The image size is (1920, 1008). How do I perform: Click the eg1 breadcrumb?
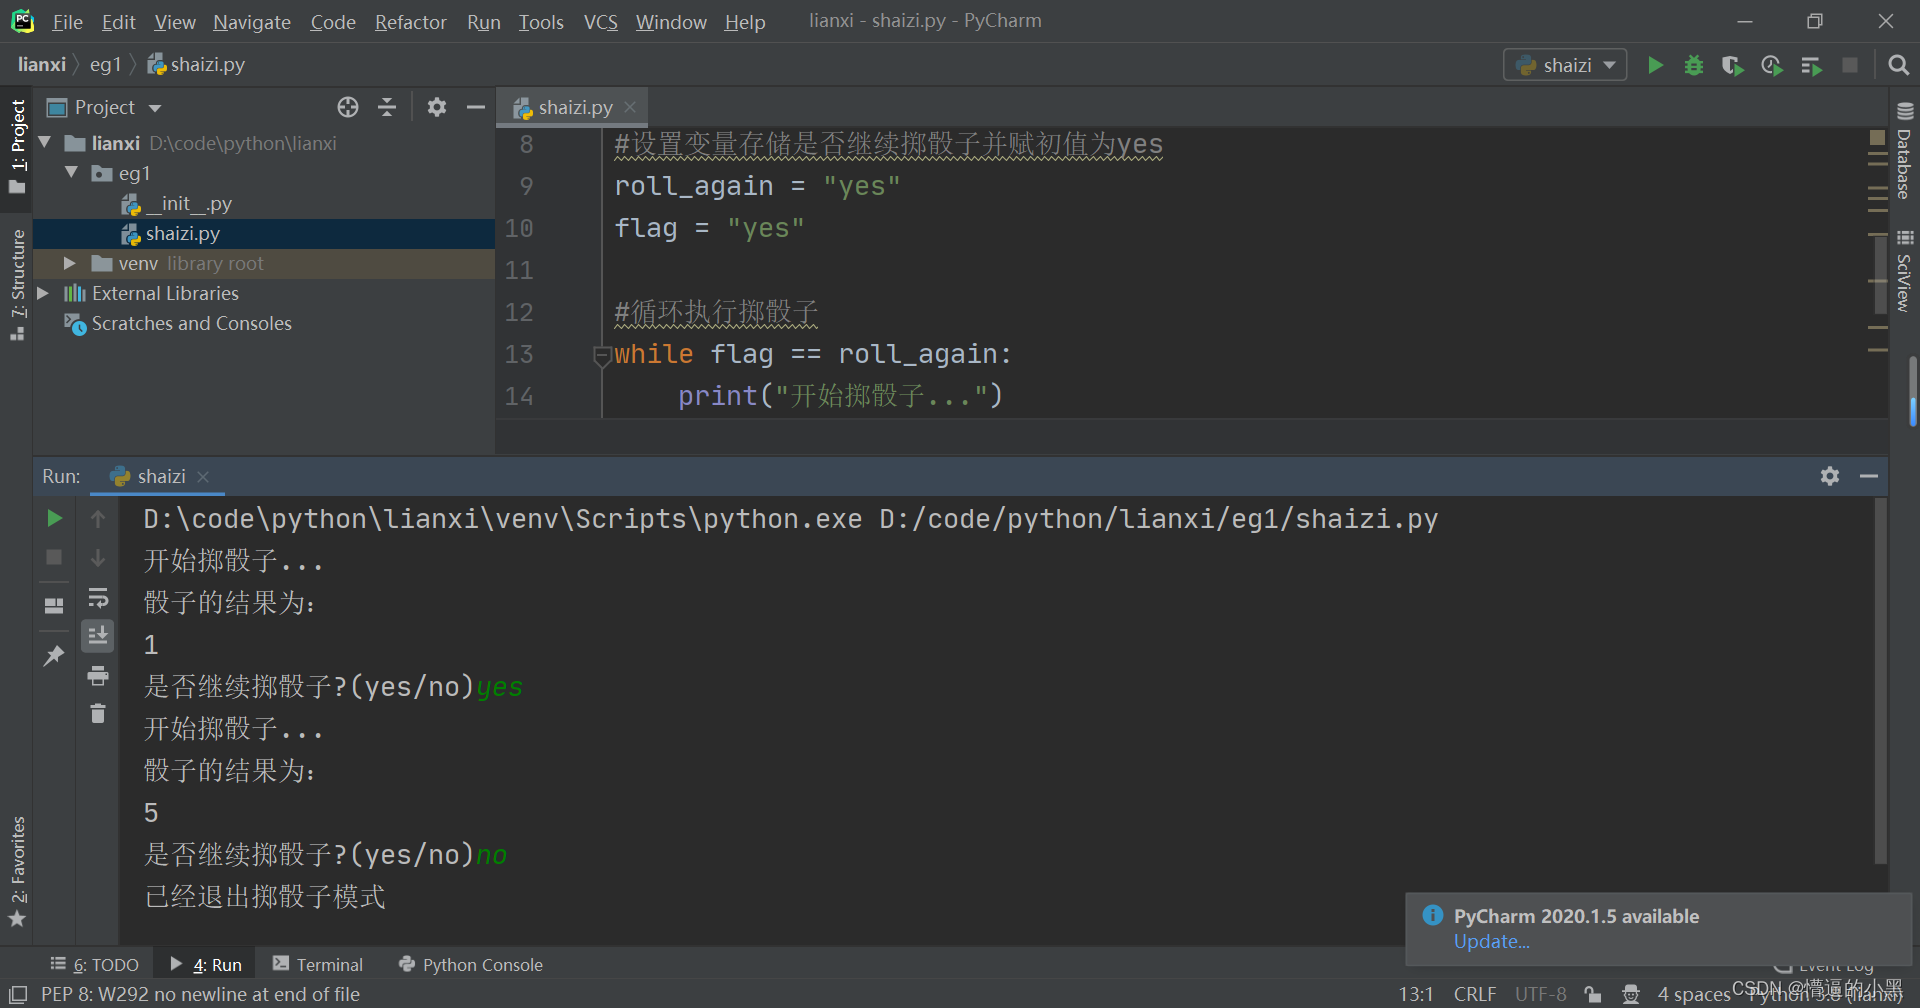pyautogui.click(x=105, y=64)
